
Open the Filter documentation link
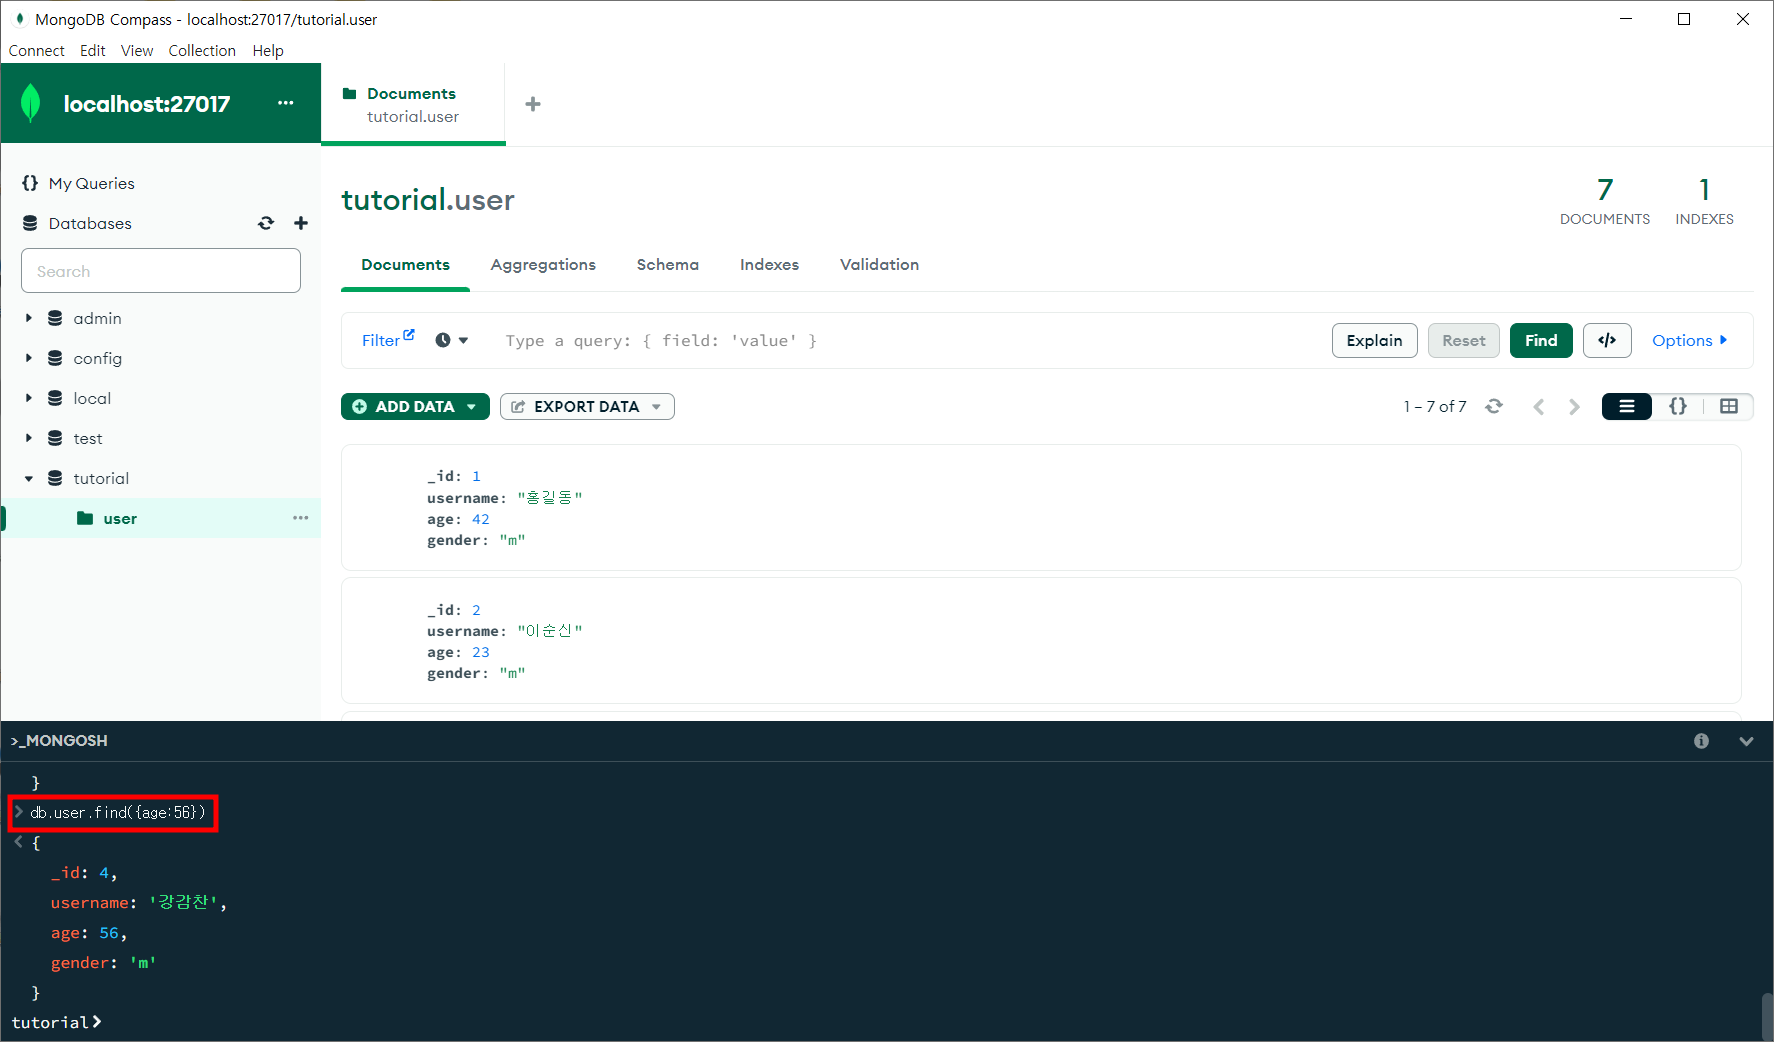pyautogui.click(x=388, y=340)
